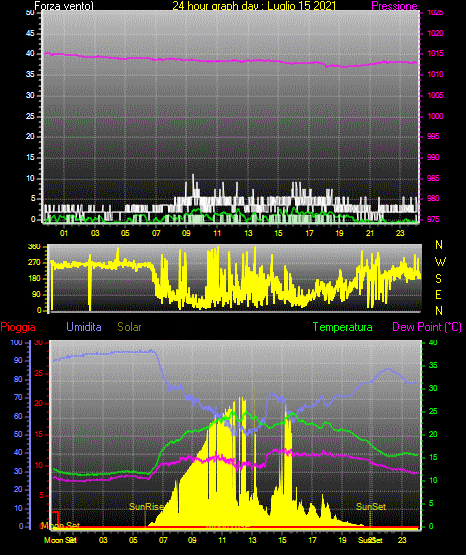Click "1005" on the pressure axis

[x=435, y=95]
